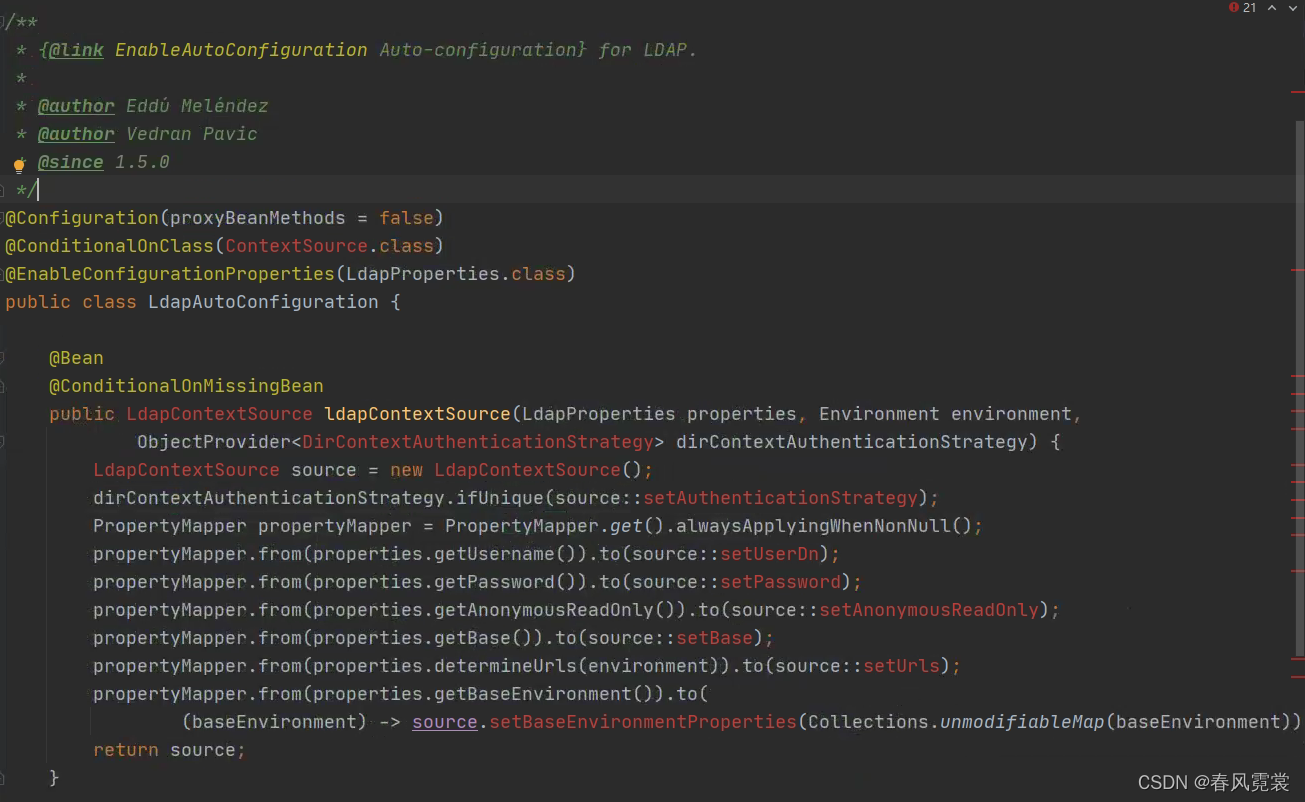Click the author name Vedran Pavic
Screen dimensions: 1305x802
coord(192,134)
